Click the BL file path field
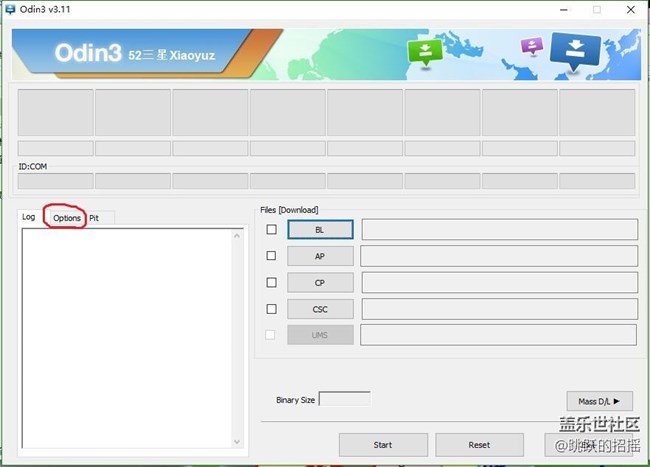Image resolution: width=650 pixels, height=467 pixels. tap(498, 230)
